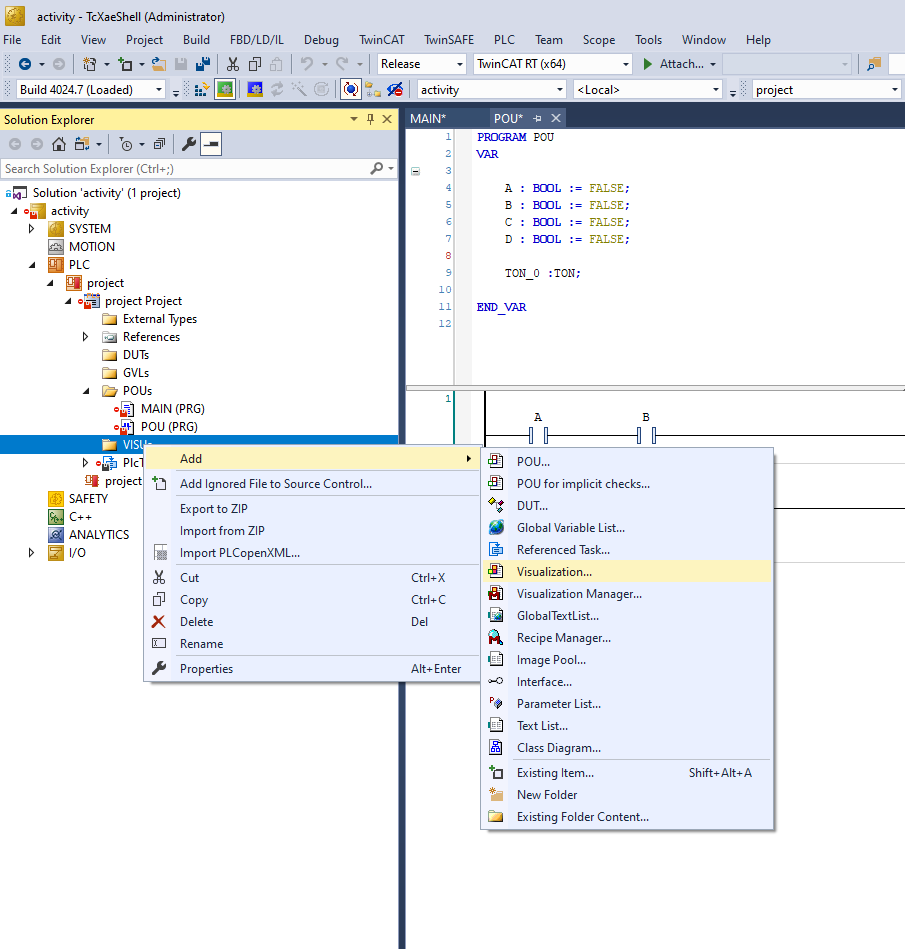Click the red Delete X icon
905x949 pixels.
pyautogui.click(x=158, y=622)
